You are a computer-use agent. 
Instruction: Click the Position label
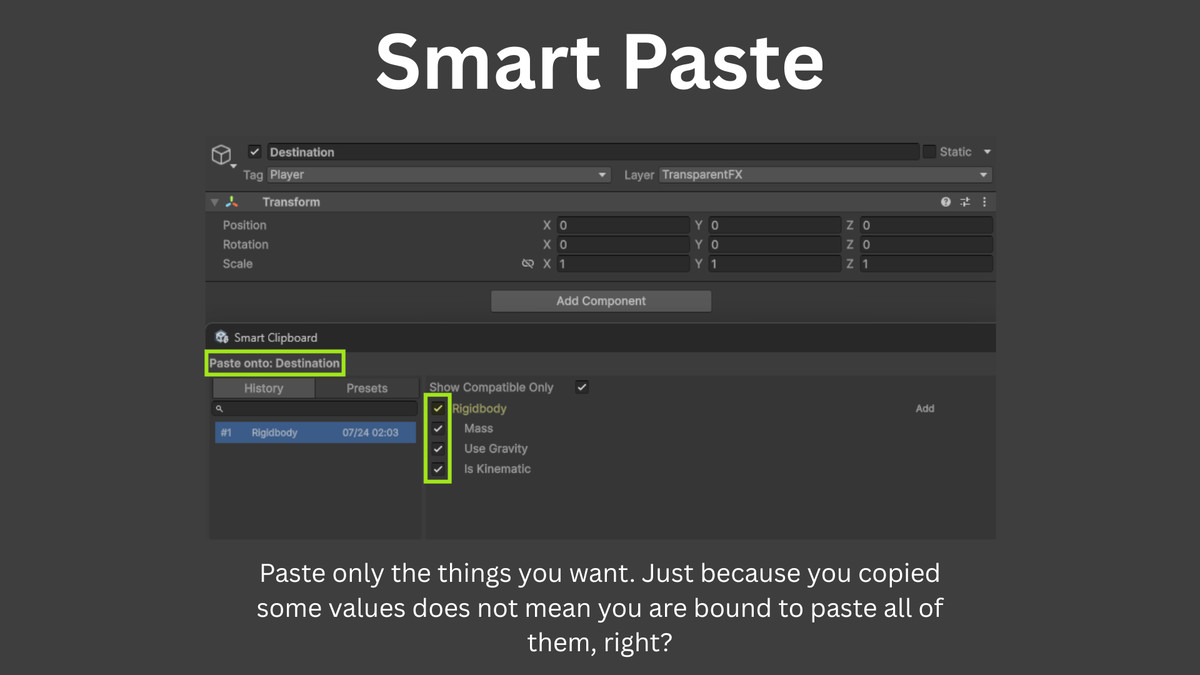pos(244,226)
